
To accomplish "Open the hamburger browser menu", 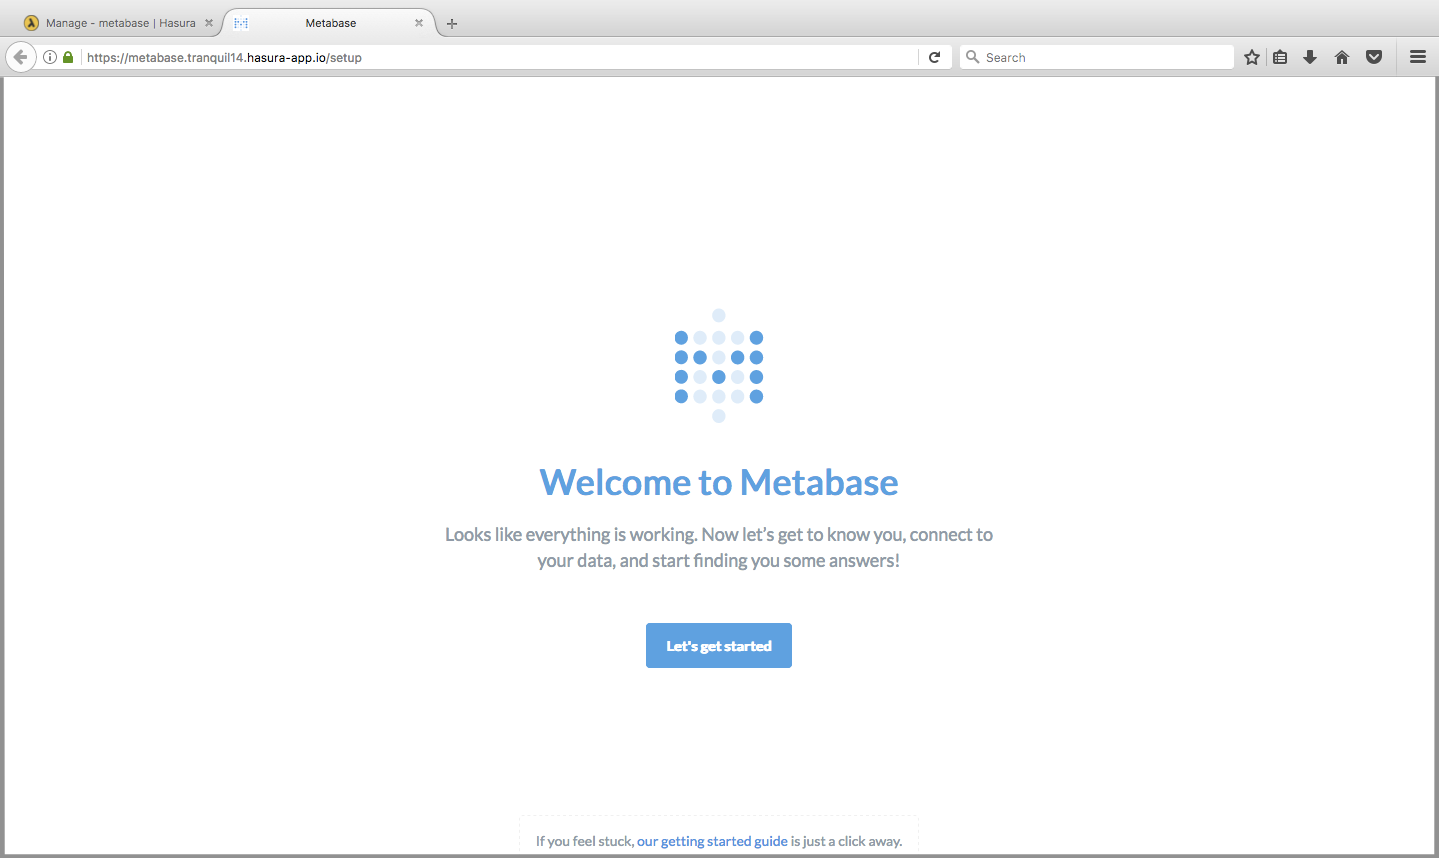I will 1418,57.
